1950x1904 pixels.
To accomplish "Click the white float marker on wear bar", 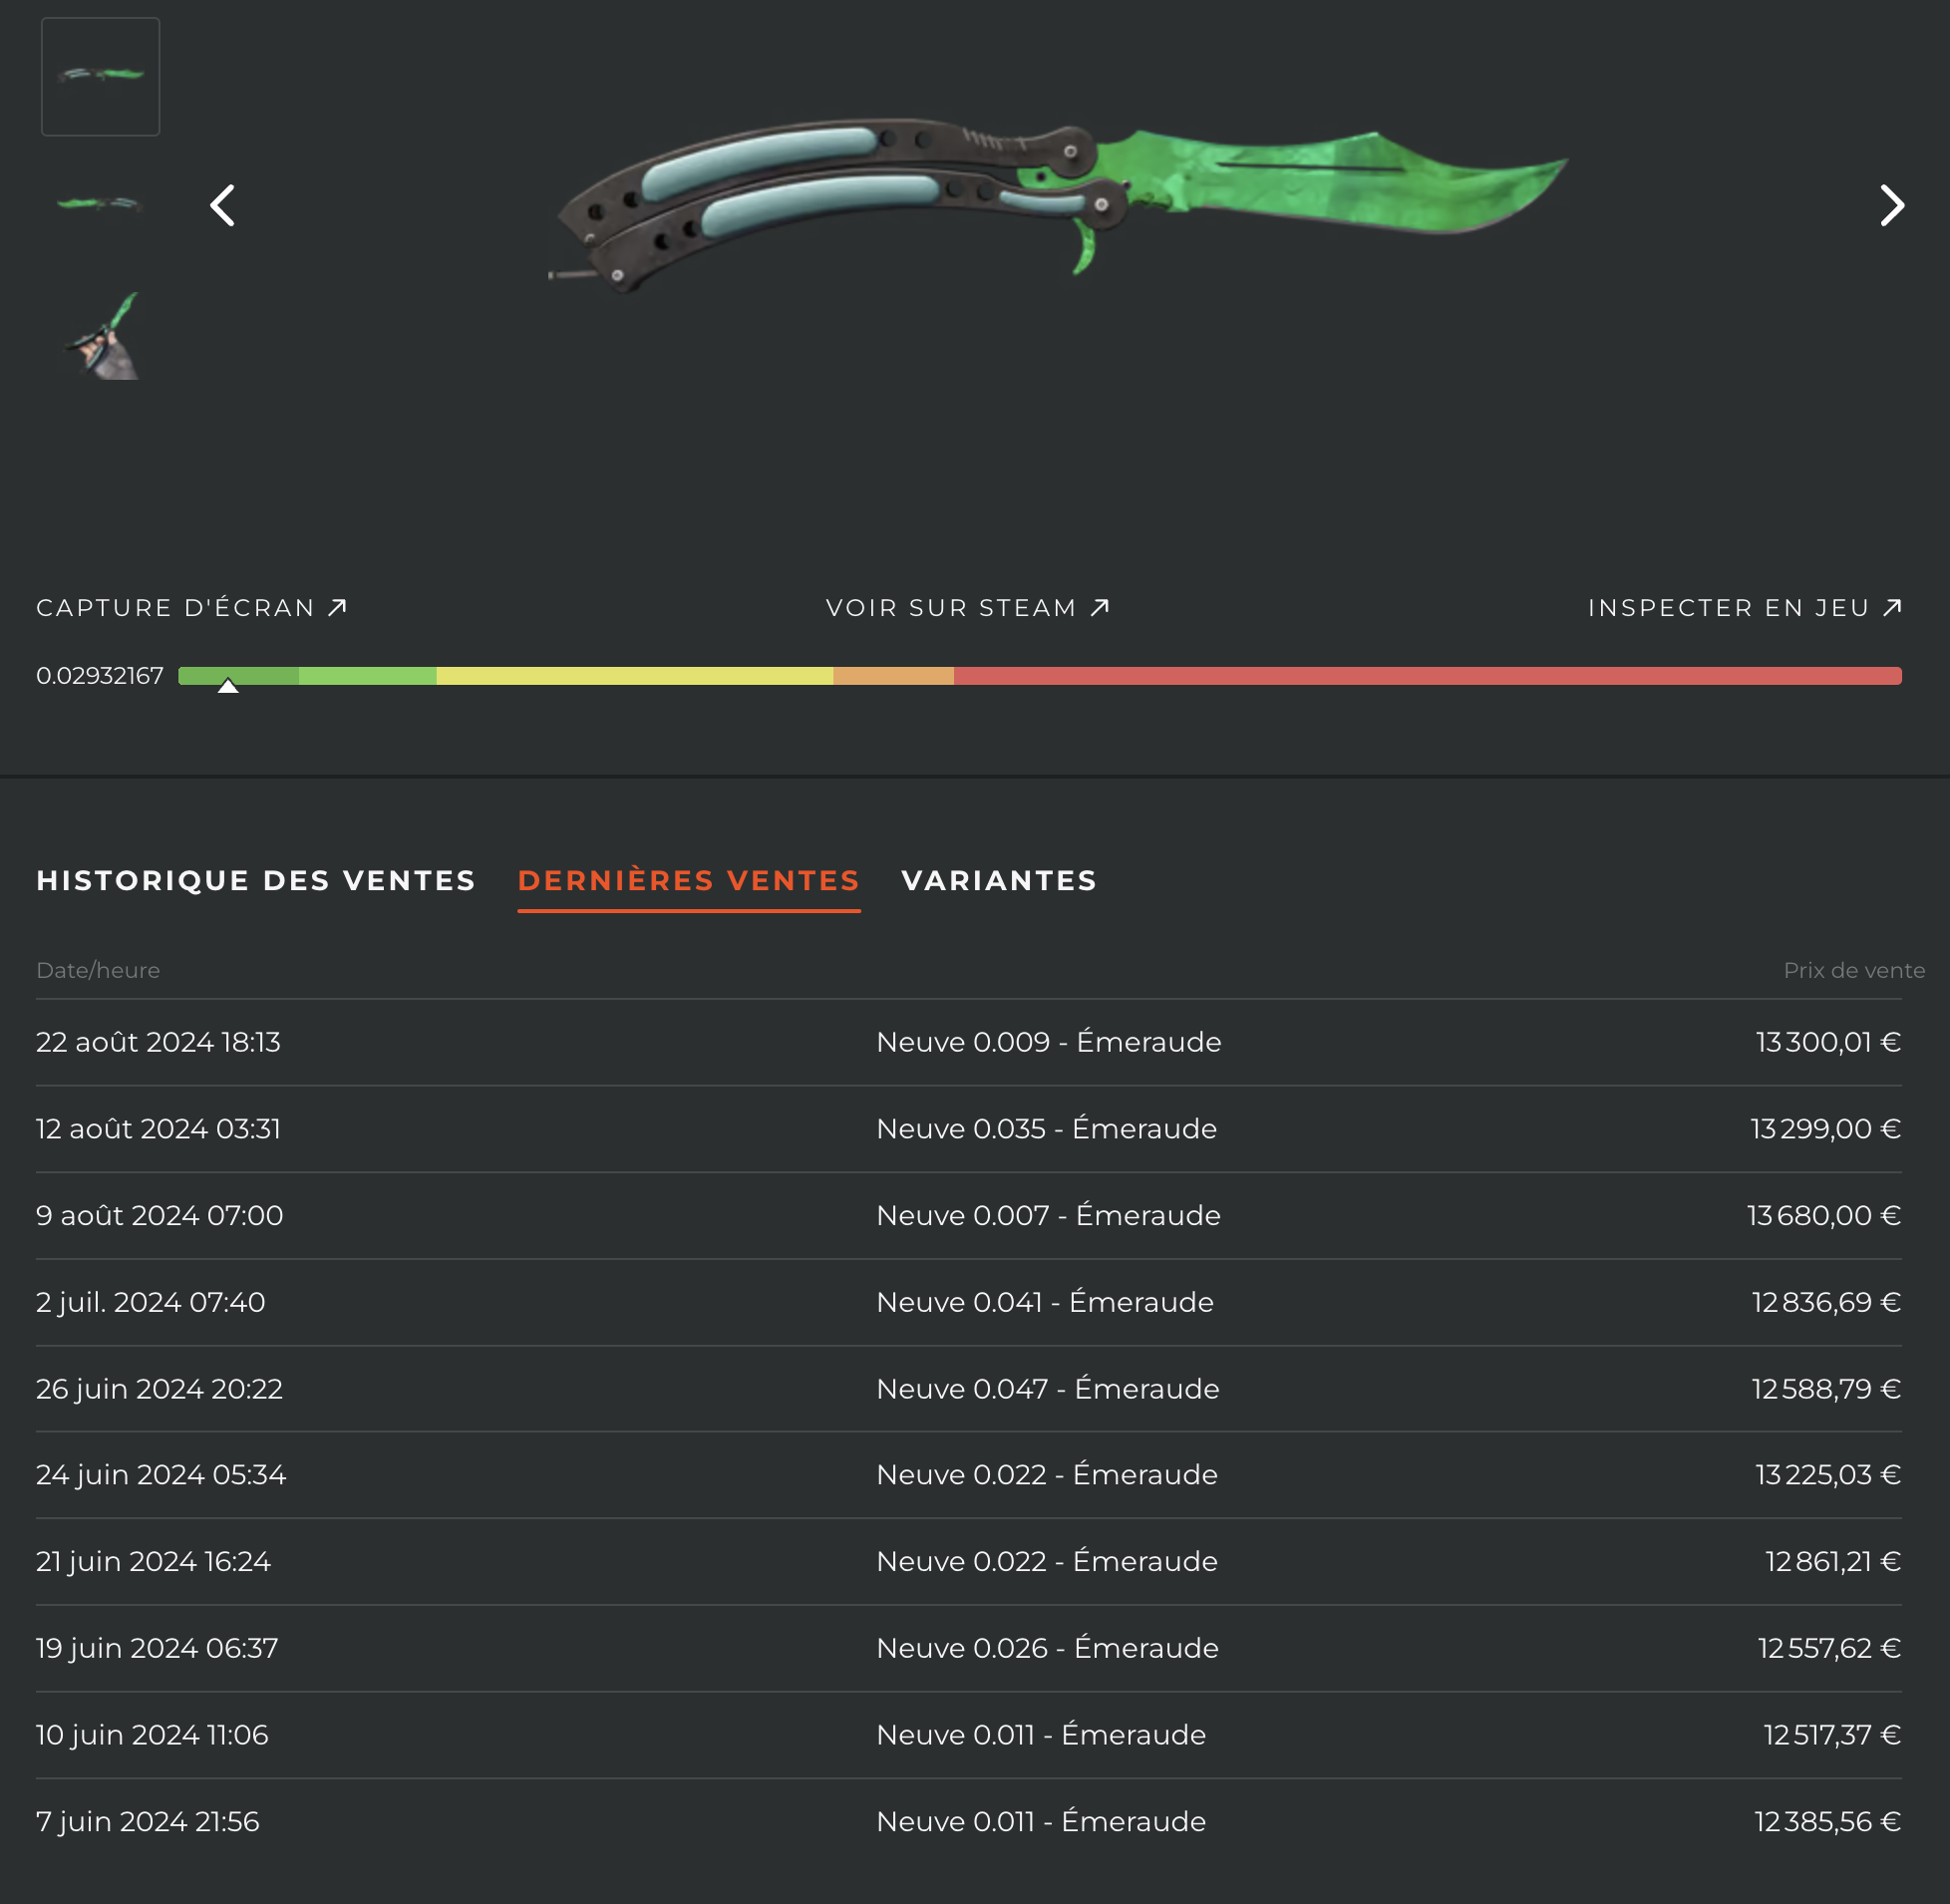I will 228,686.
